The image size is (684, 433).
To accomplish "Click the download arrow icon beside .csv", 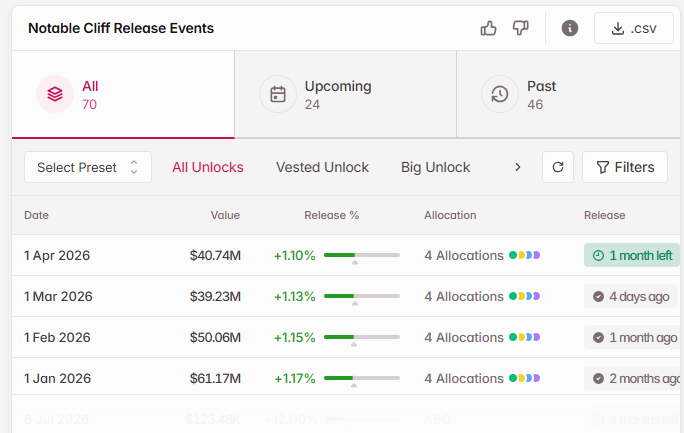I will 618,29.
